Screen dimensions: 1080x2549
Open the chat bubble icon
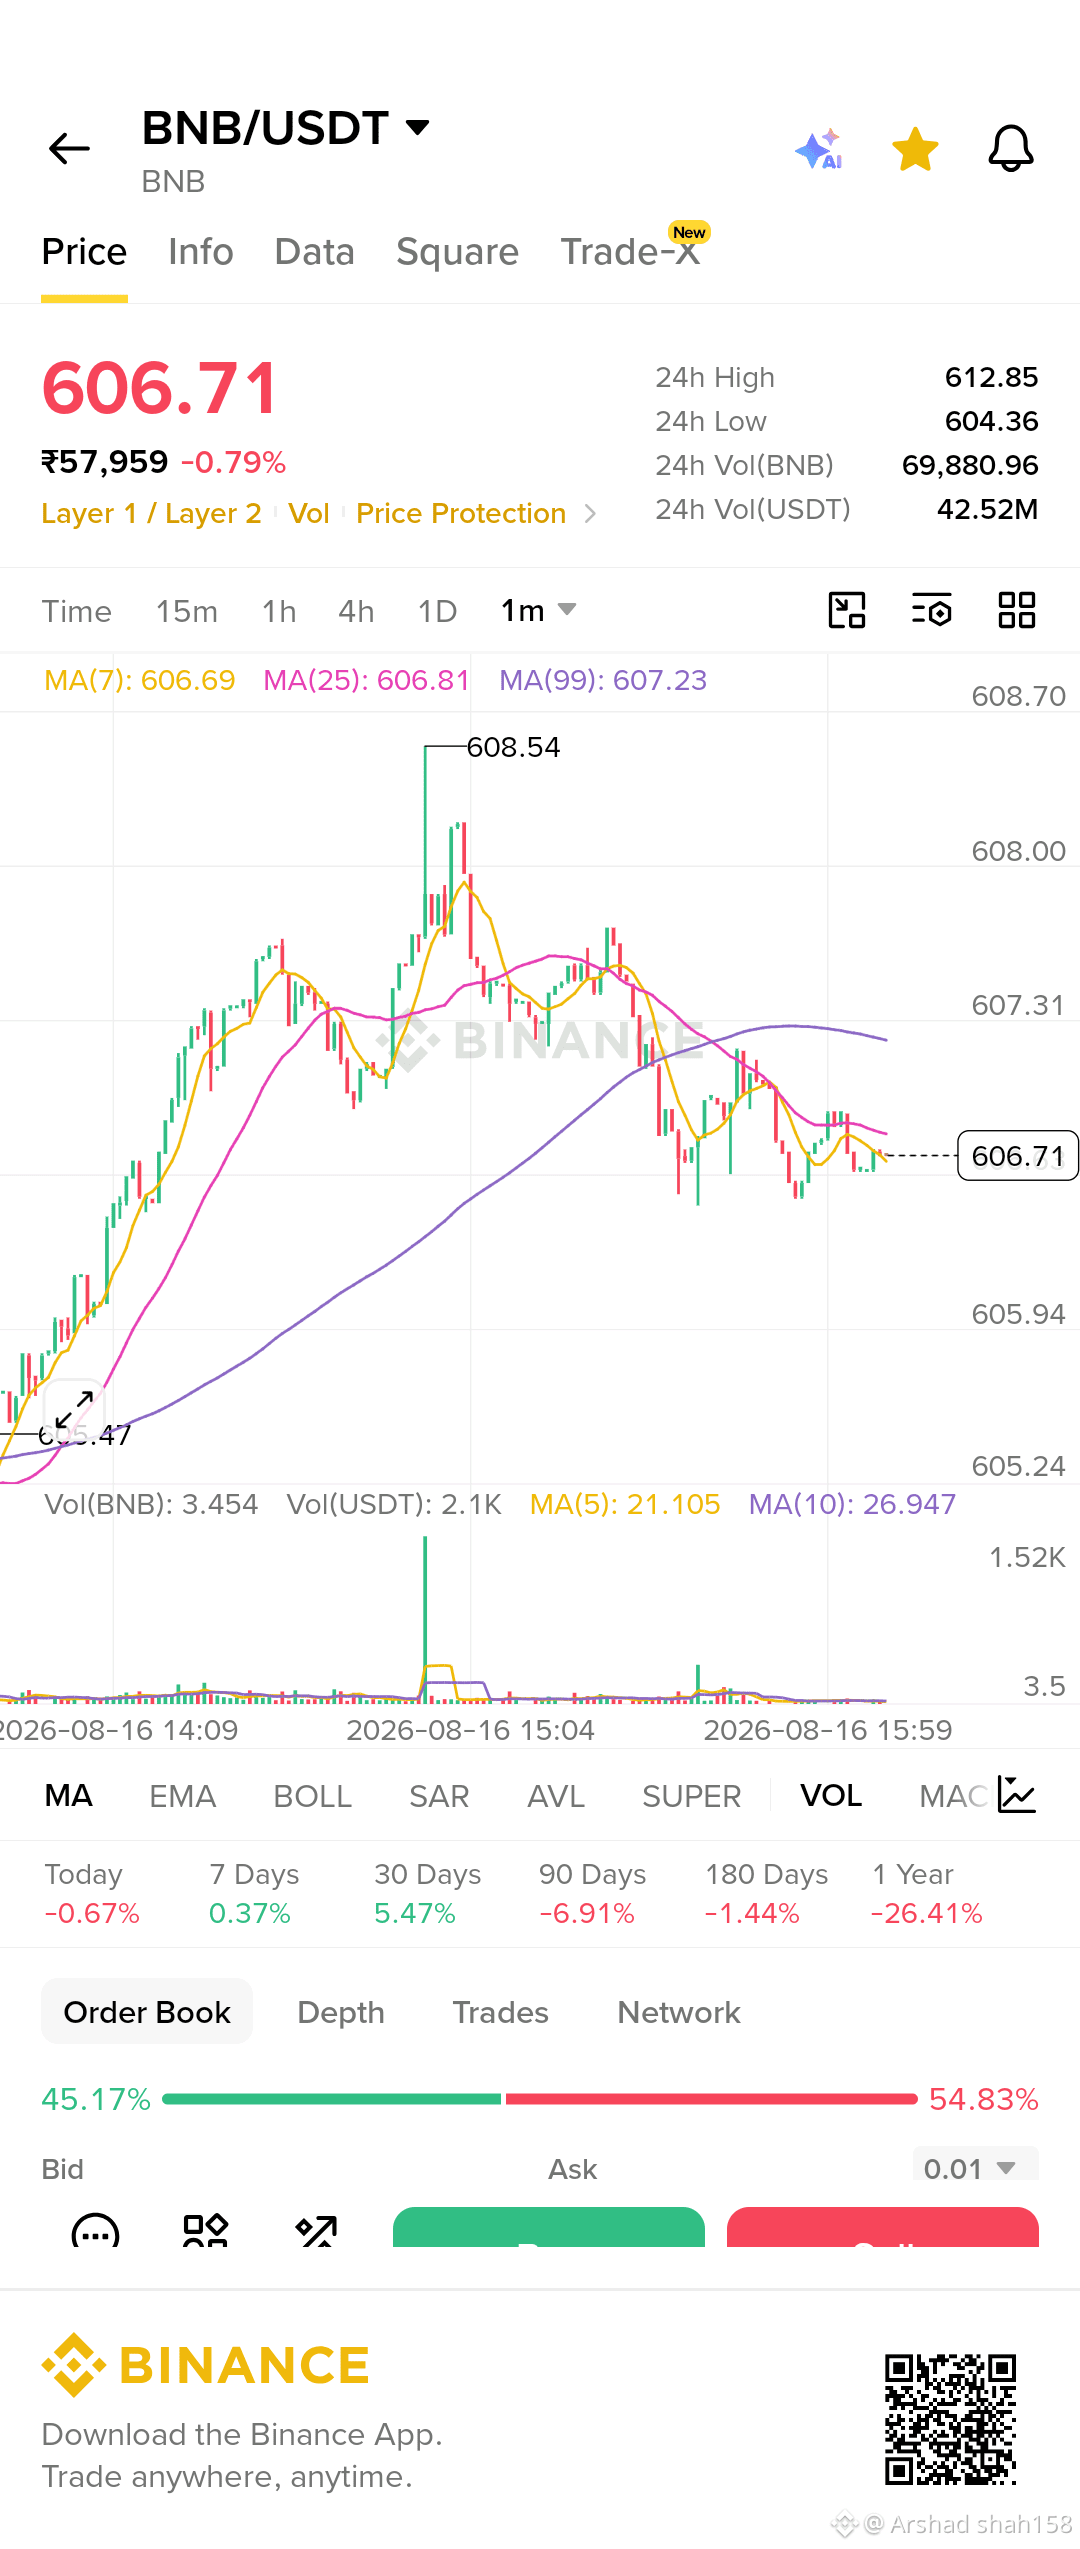95,2230
